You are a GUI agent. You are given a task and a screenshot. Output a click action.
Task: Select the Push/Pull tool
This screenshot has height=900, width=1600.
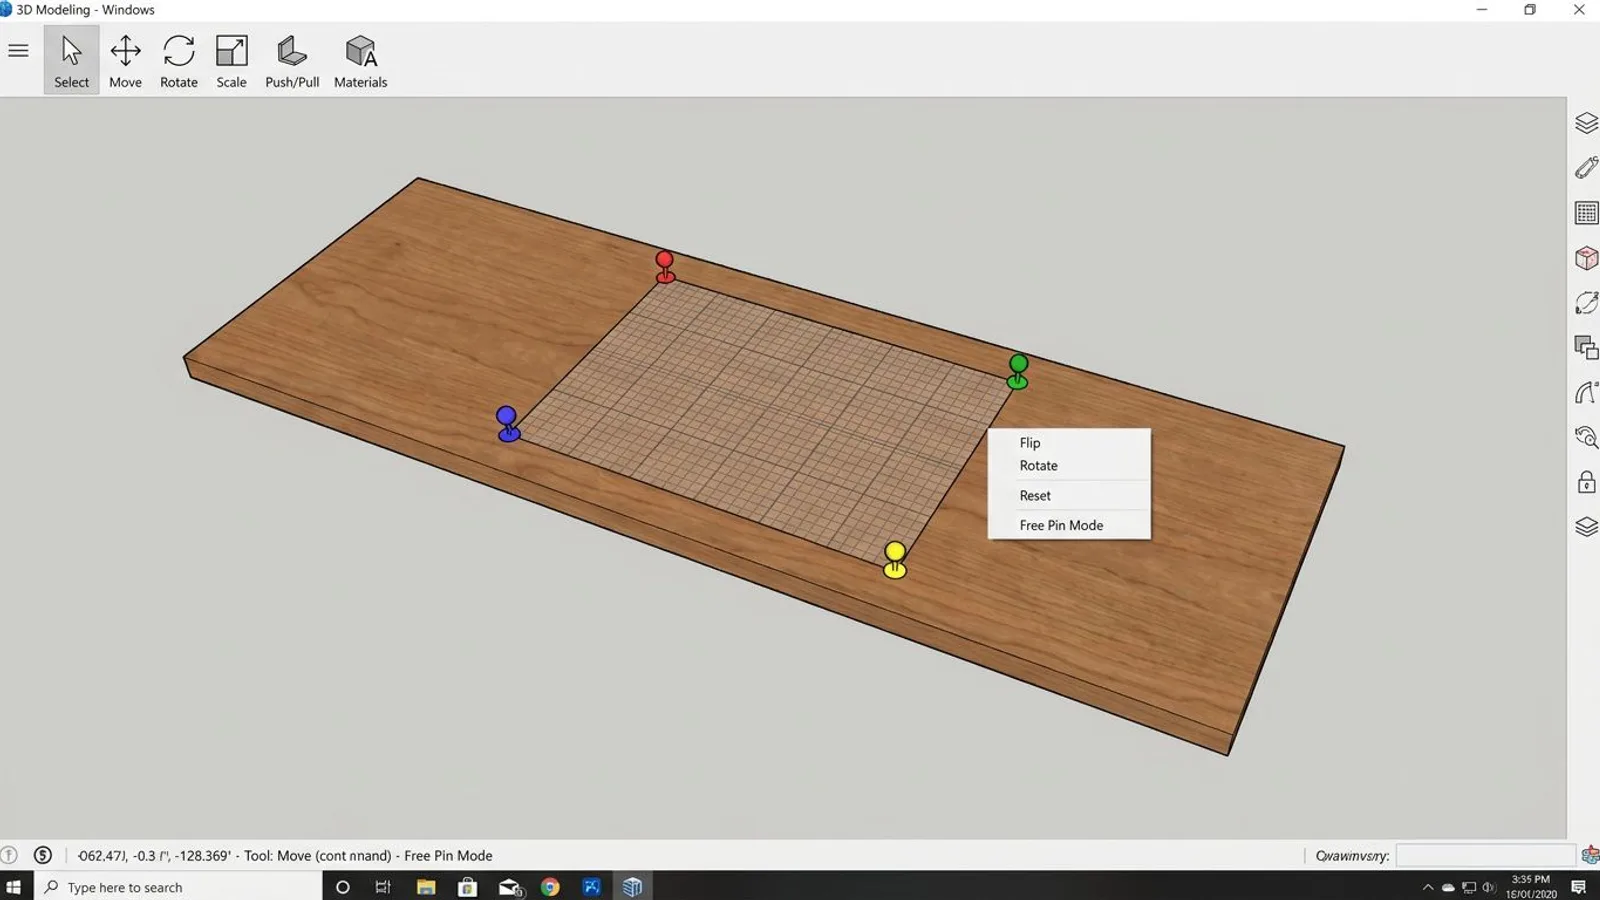pyautogui.click(x=292, y=61)
